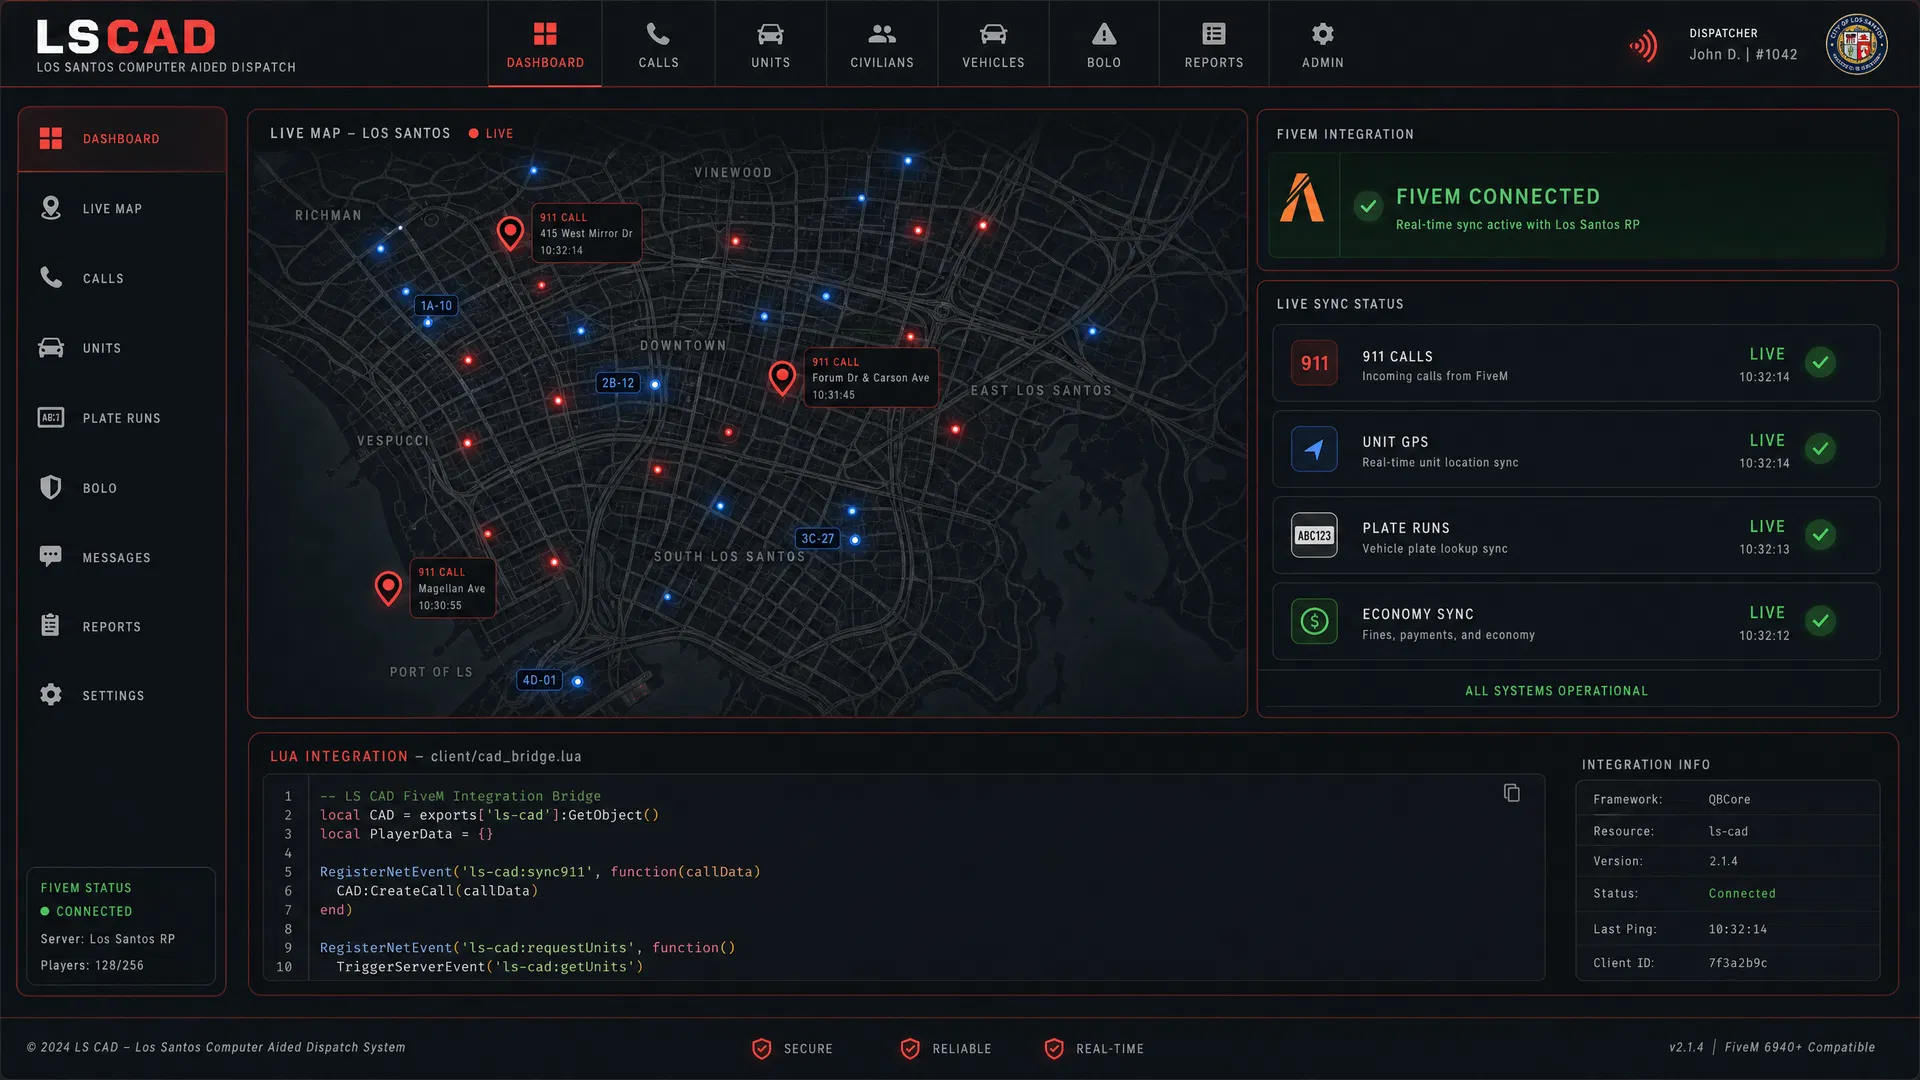
Task: Click the 'John D. | #1042' dispatcher name
Action: point(1743,54)
